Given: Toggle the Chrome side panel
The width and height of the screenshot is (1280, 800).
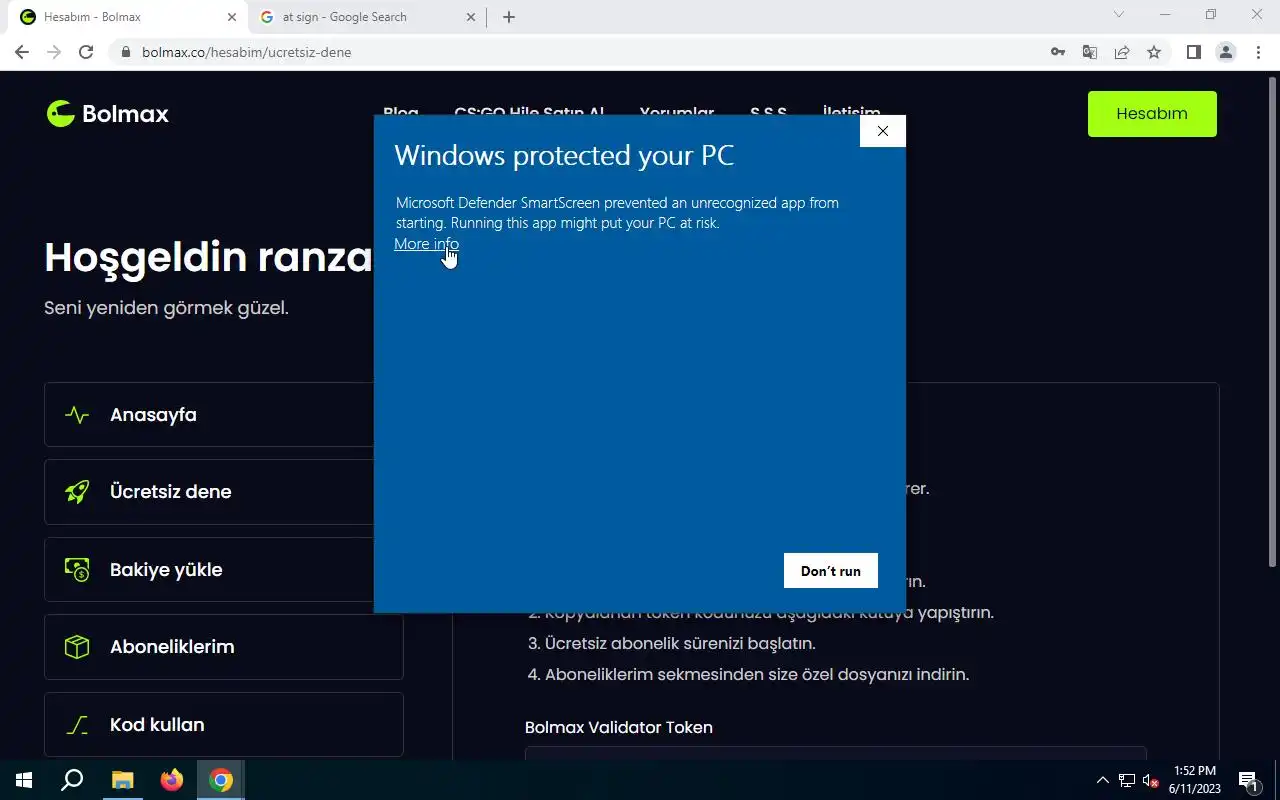Looking at the screenshot, I should pyautogui.click(x=1193, y=52).
